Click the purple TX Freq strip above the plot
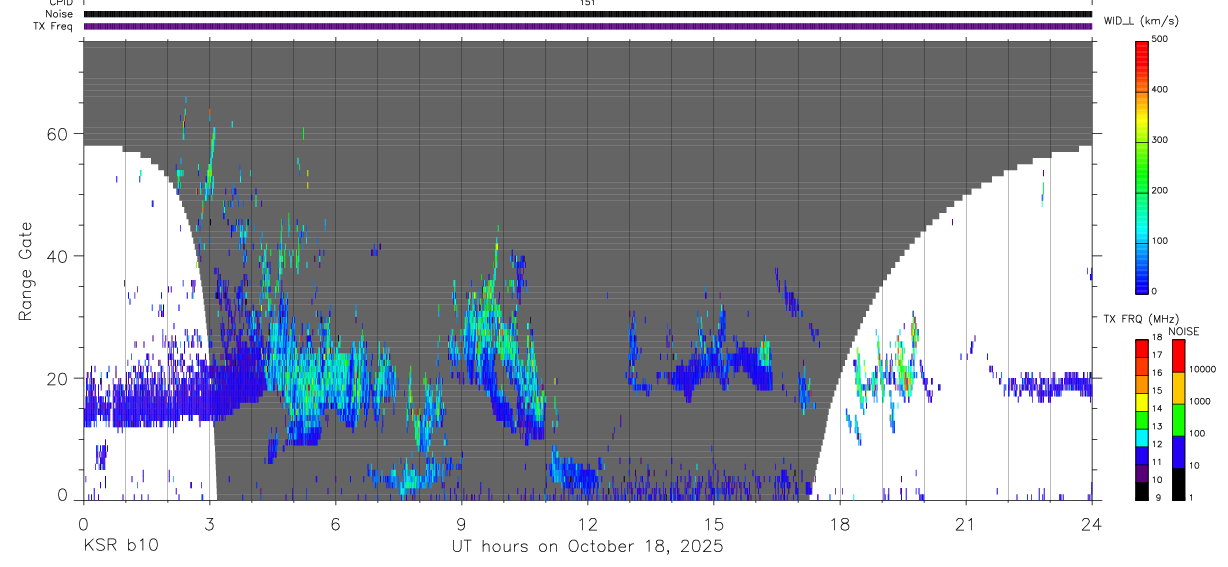The width and height of the screenshot is (1228, 567). pos(587,26)
